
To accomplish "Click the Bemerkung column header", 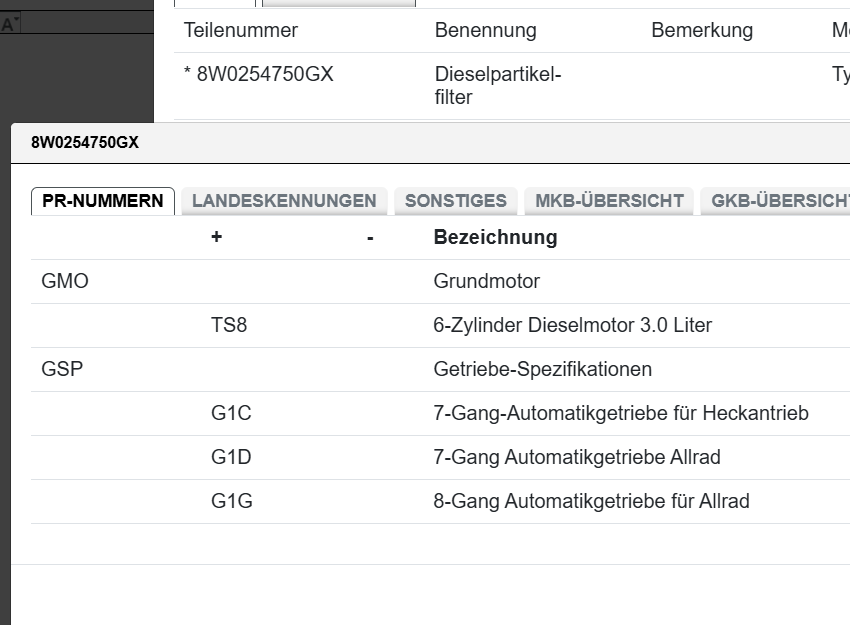I will [702, 30].
